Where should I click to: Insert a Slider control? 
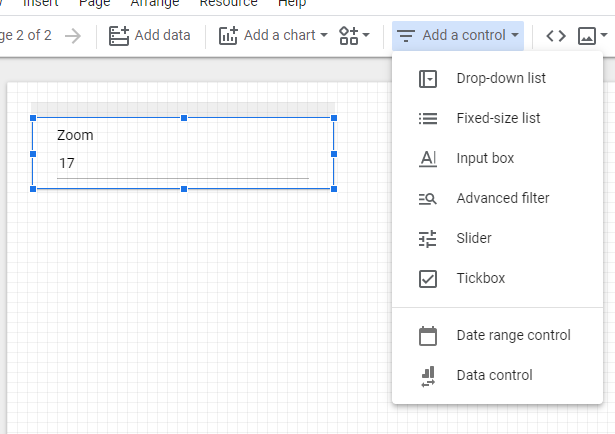[x=473, y=238]
